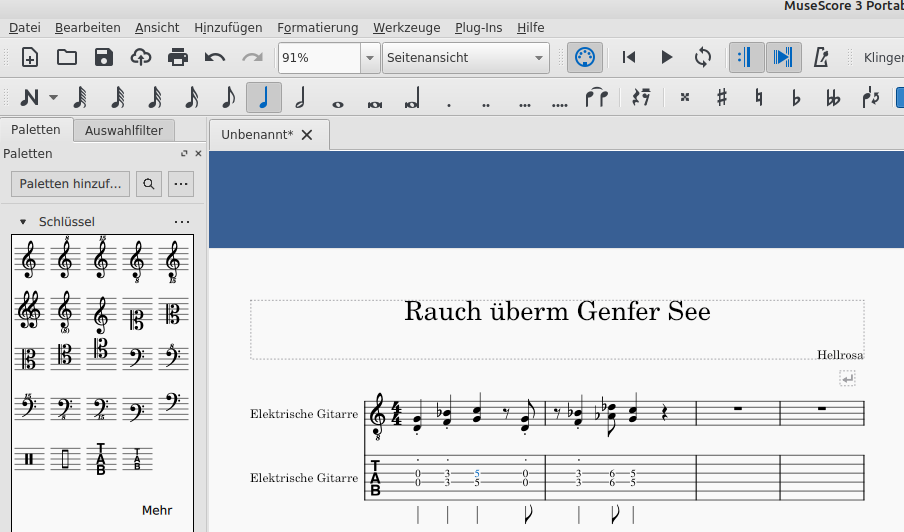Close the Paletten panel
This screenshot has width=904, height=532.
[198, 153]
